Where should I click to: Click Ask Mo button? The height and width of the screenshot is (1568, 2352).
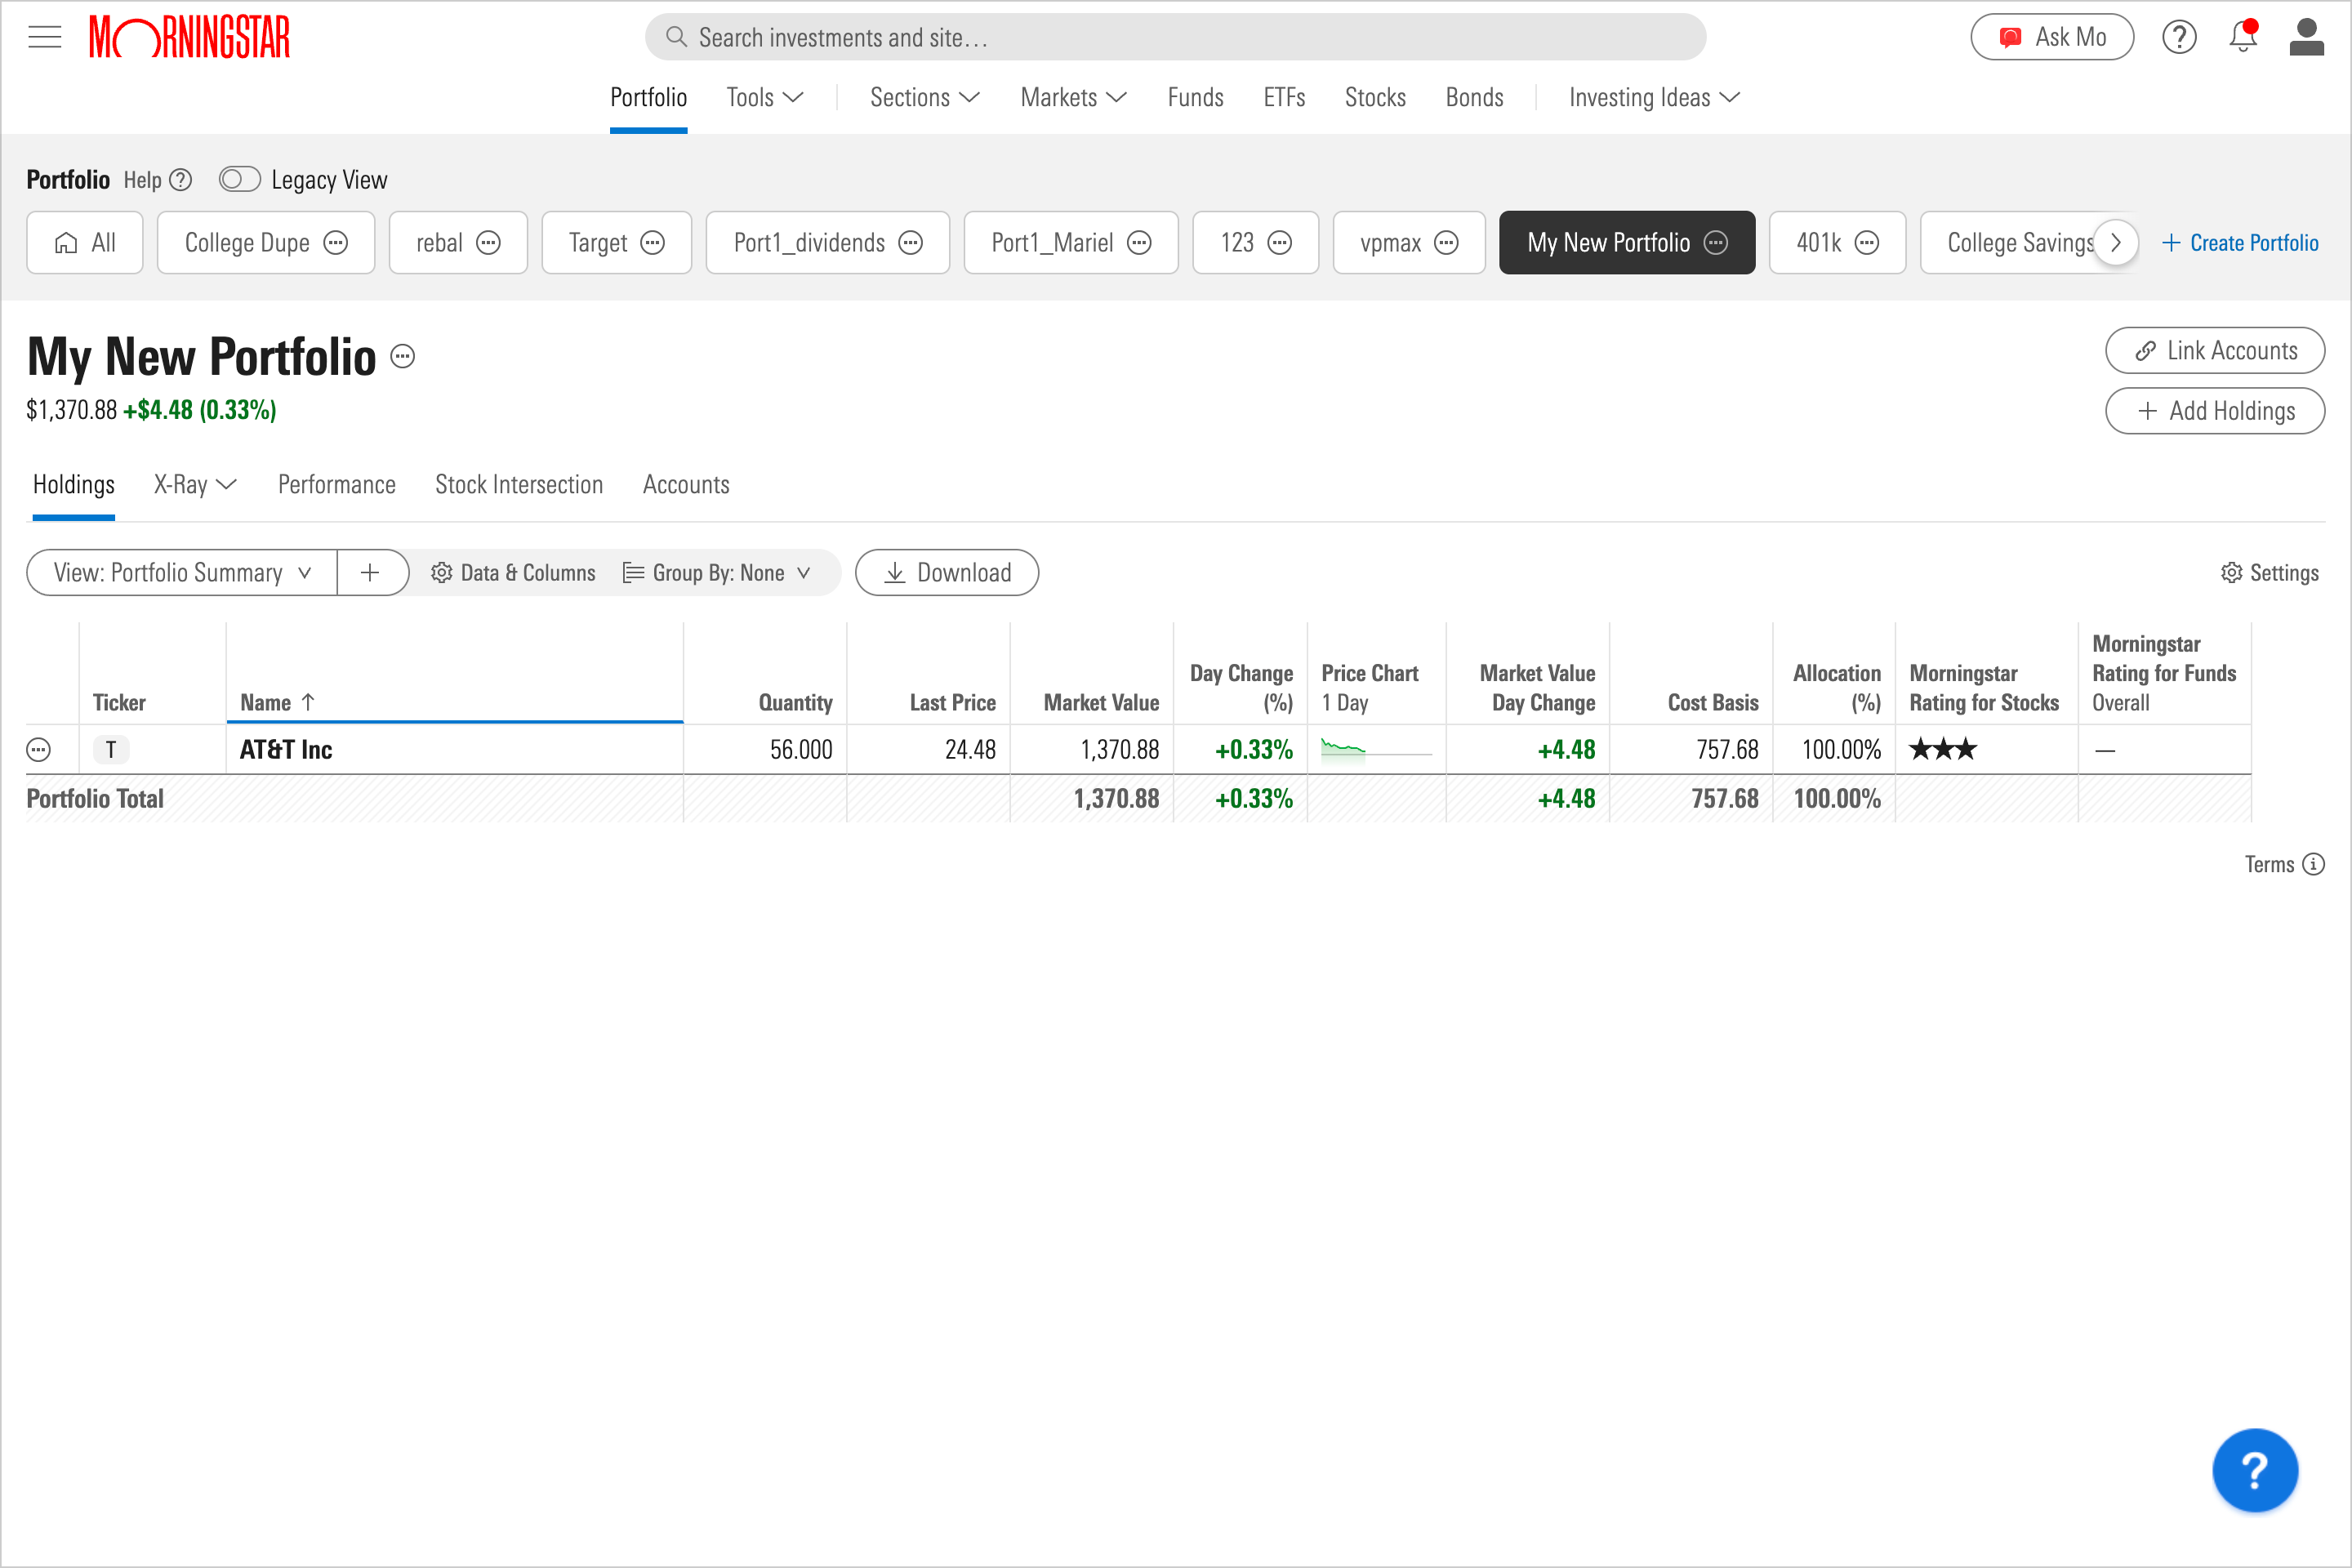(x=2052, y=37)
